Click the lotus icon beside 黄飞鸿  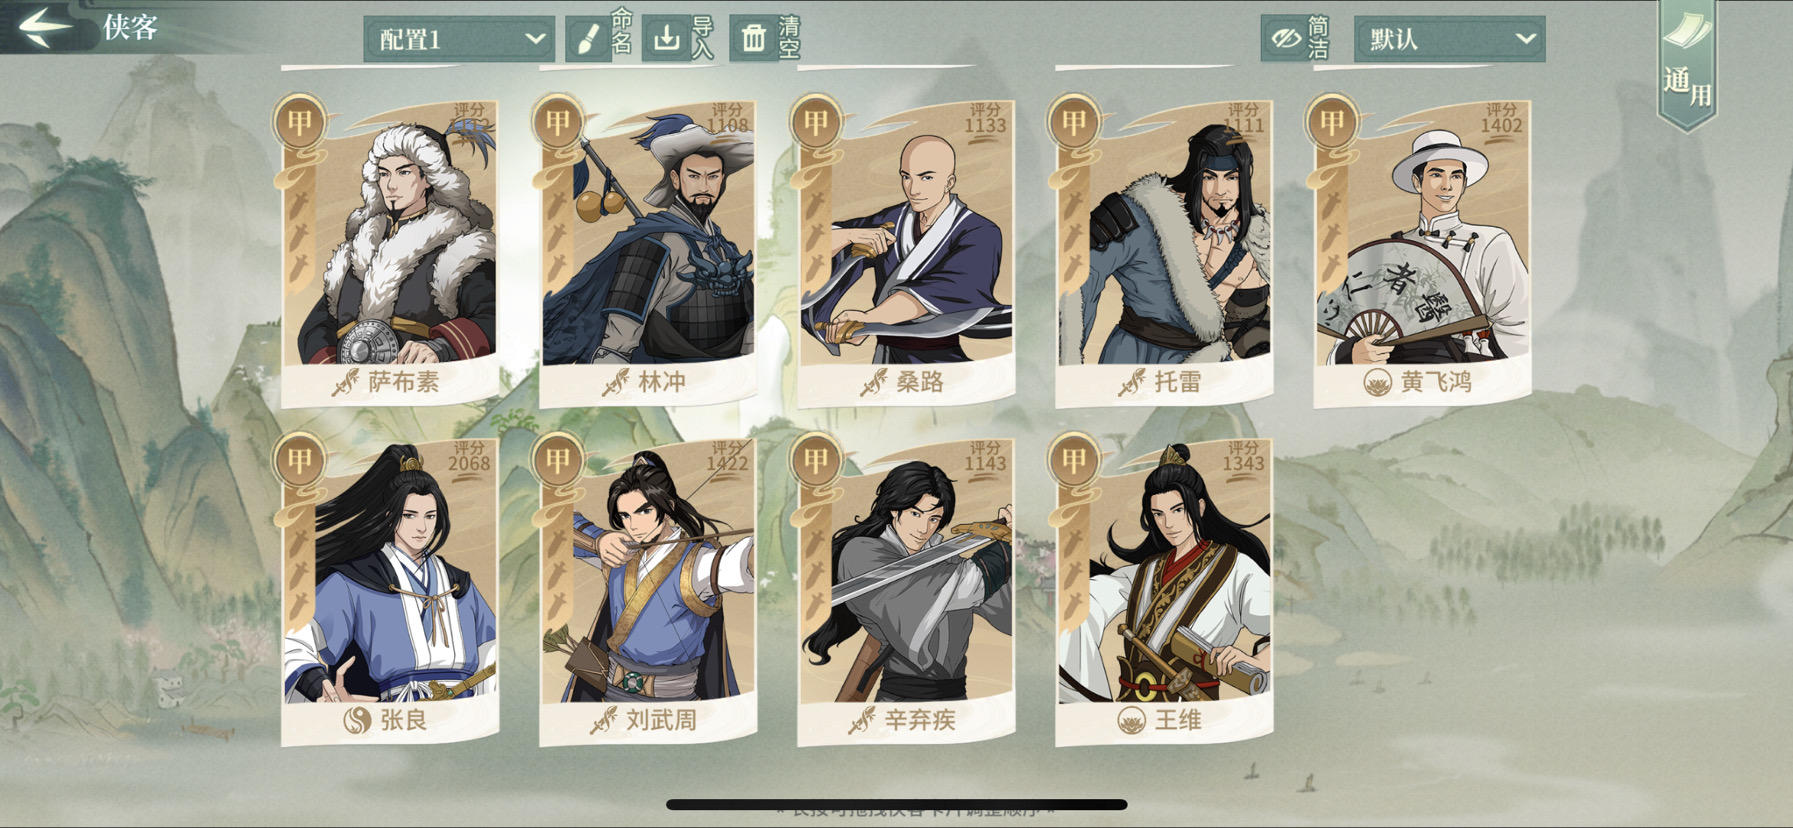tap(1378, 382)
